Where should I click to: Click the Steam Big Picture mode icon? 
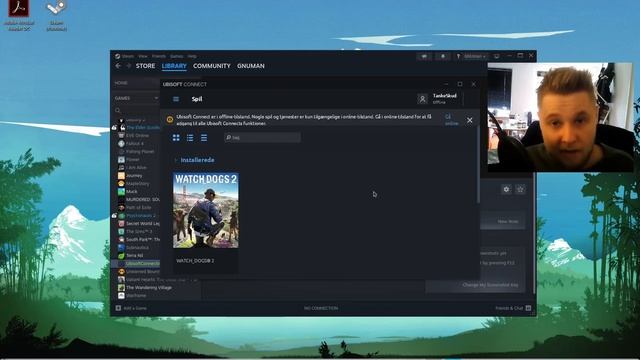[496, 56]
